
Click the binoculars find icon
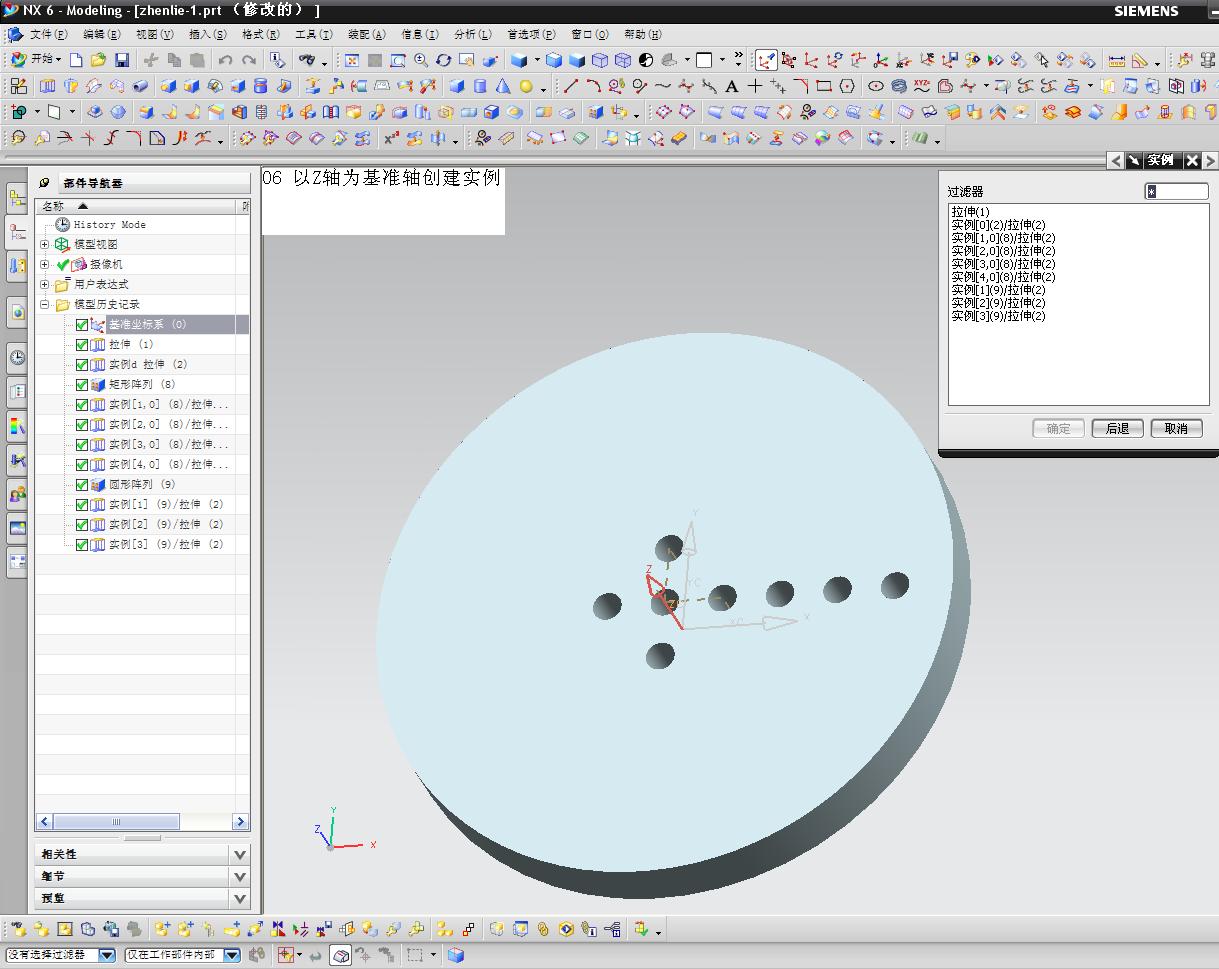click(307, 60)
